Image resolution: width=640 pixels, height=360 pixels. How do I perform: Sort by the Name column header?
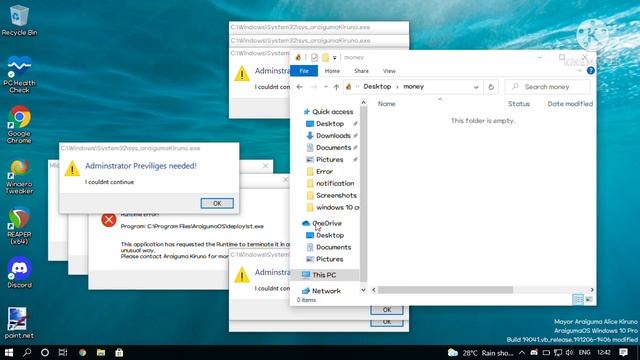pos(387,104)
